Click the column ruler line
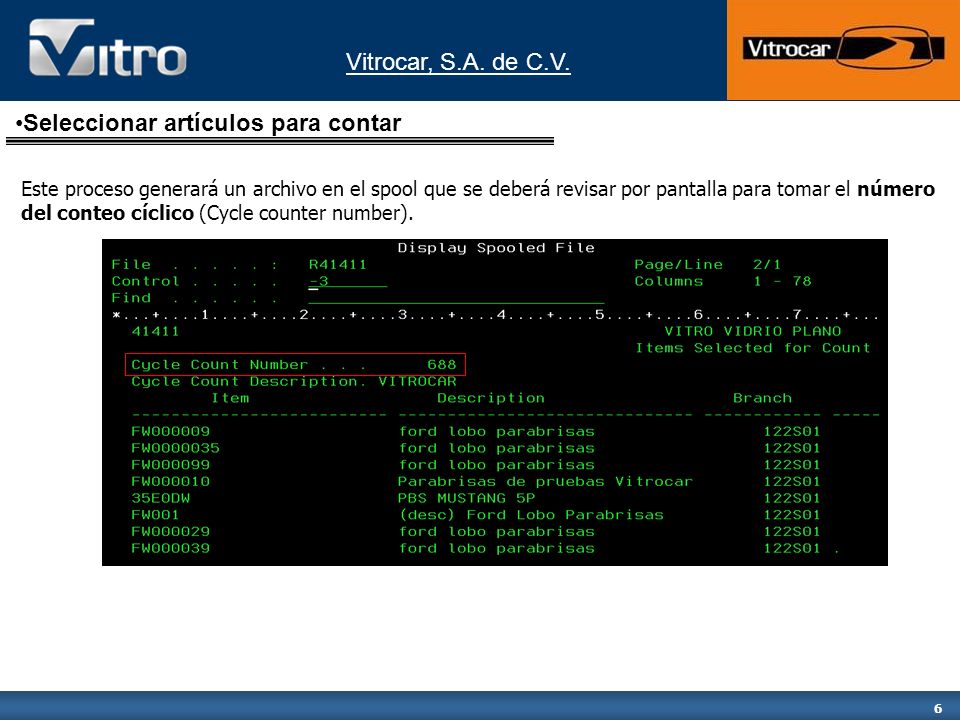 tap(496, 315)
